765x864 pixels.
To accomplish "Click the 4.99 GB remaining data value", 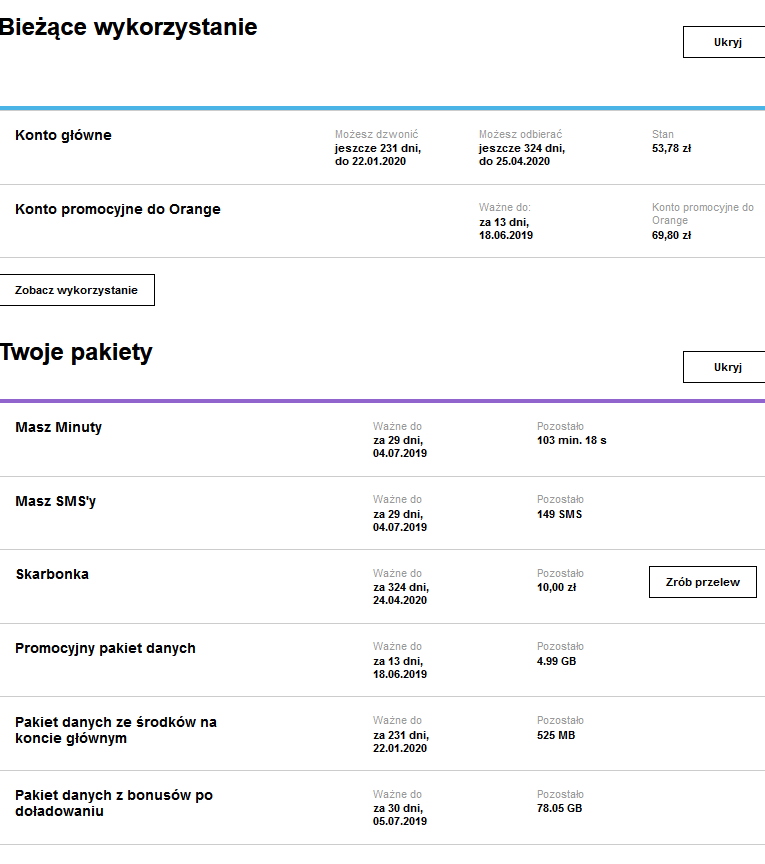I will coord(556,661).
